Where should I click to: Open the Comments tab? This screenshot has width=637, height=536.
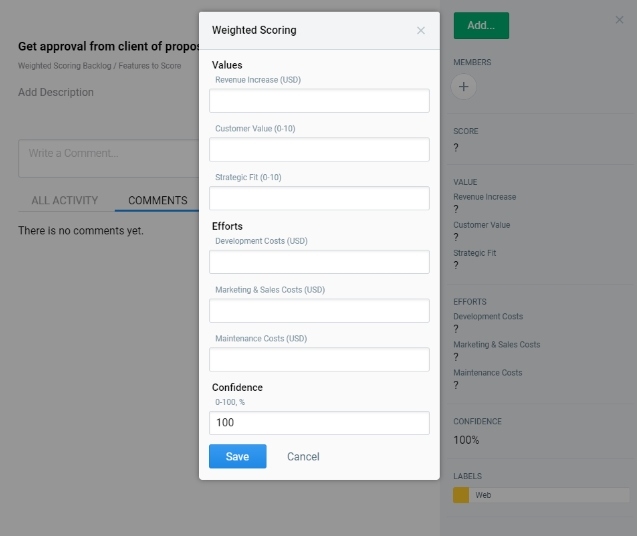(158, 200)
